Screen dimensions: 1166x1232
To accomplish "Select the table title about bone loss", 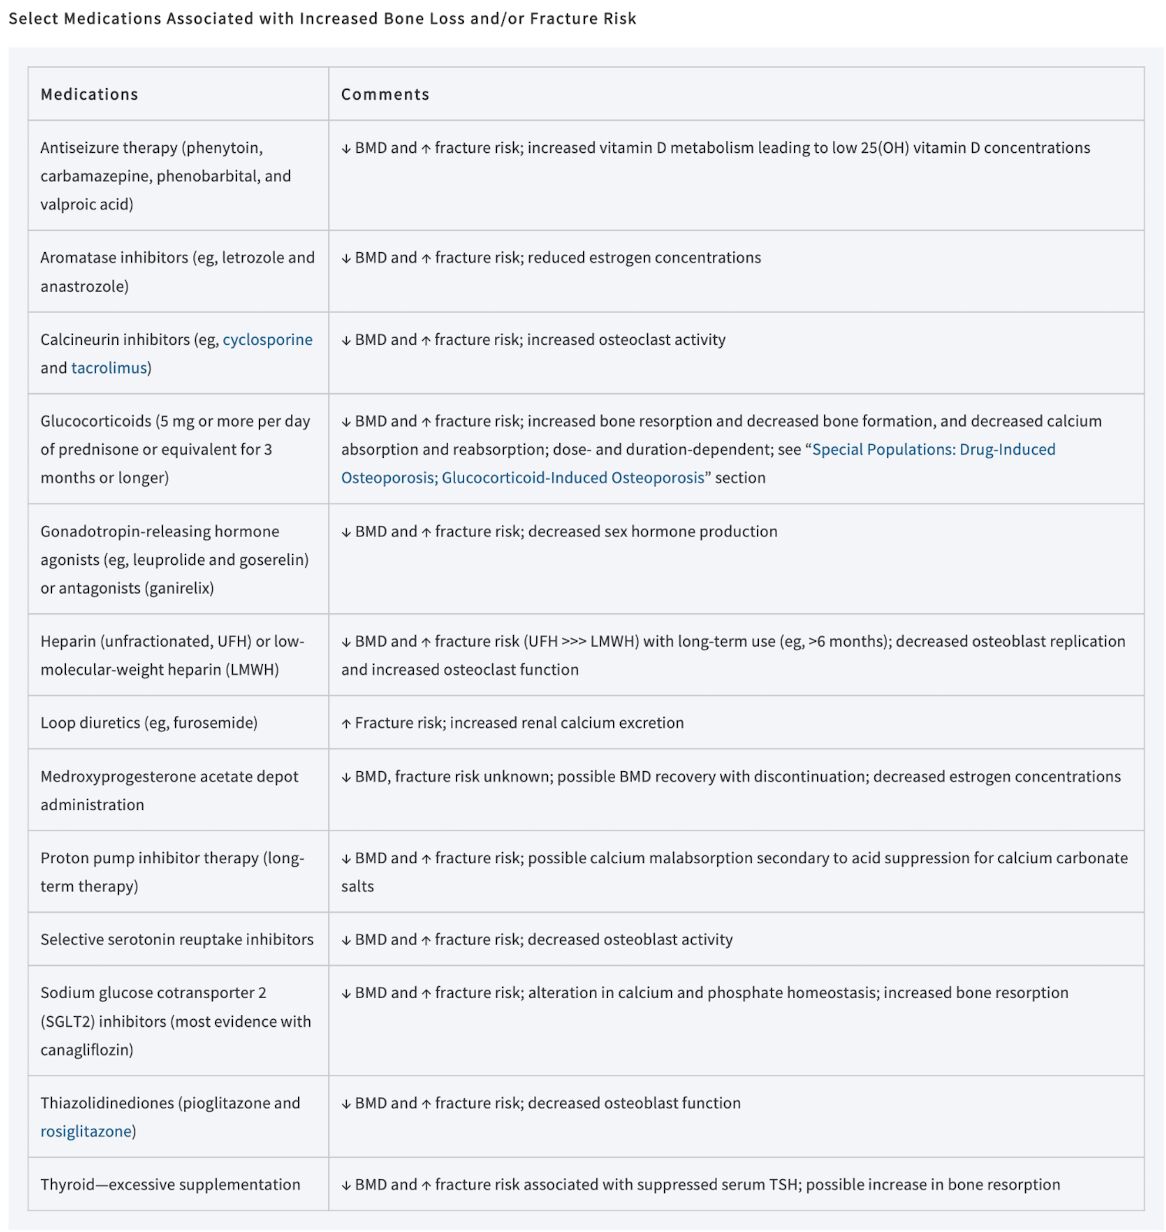I will coord(322,18).
